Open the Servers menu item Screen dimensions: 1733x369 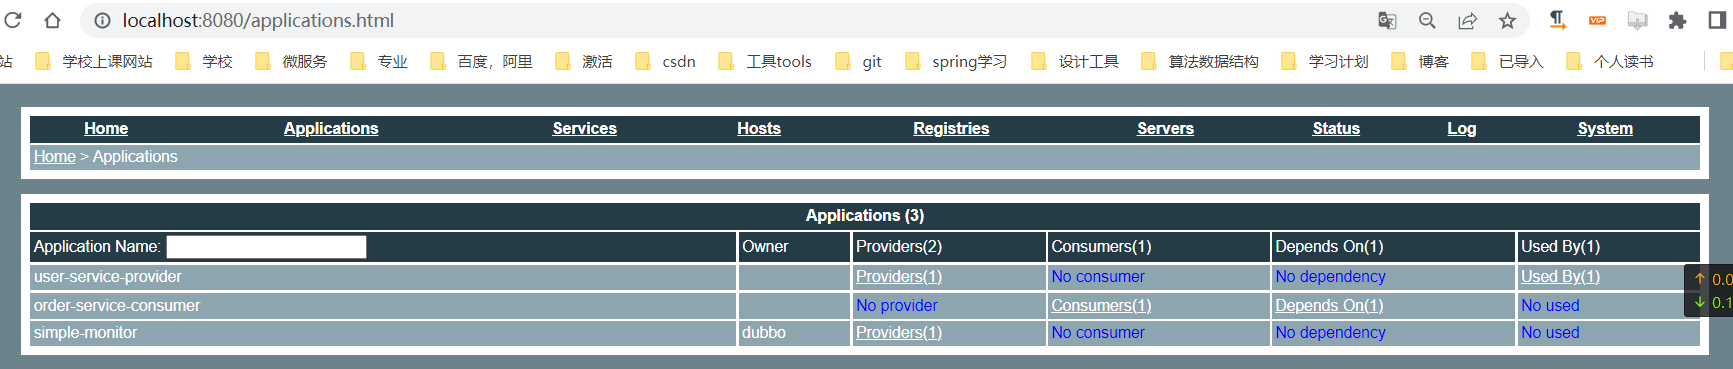[x=1165, y=128]
